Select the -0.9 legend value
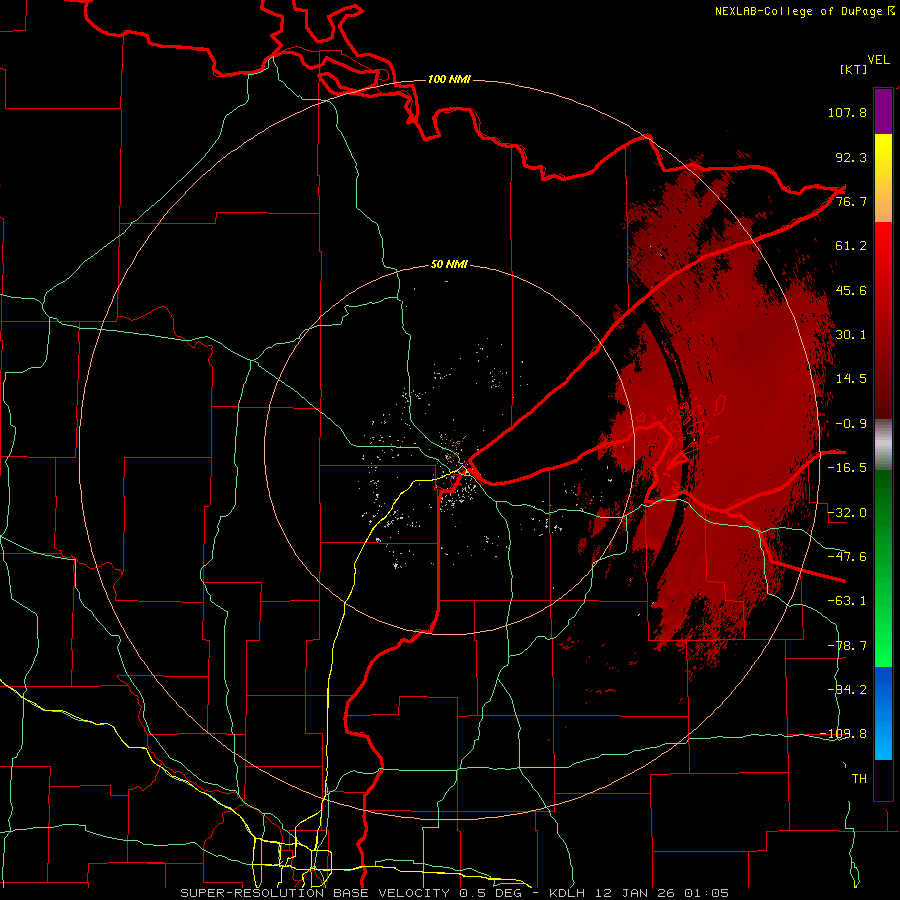Screen dimensions: 900x900 point(851,424)
